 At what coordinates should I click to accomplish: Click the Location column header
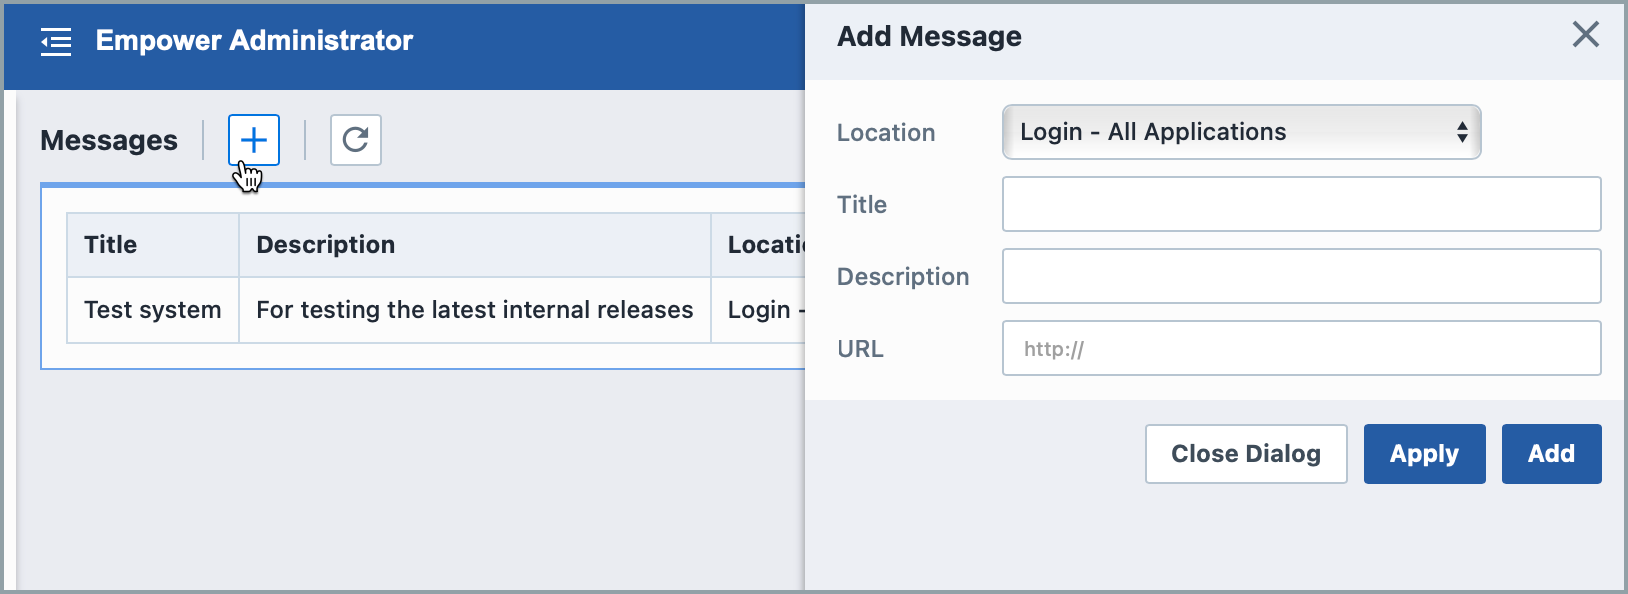click(x=765, y=245)
